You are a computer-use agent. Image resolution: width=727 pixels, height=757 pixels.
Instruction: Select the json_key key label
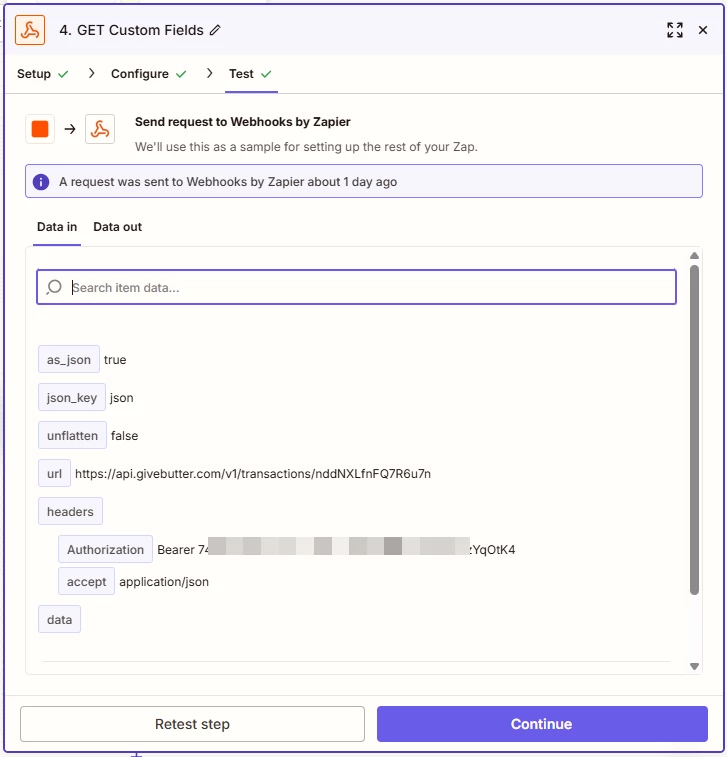pyautogui.click(x=71, y=397)
